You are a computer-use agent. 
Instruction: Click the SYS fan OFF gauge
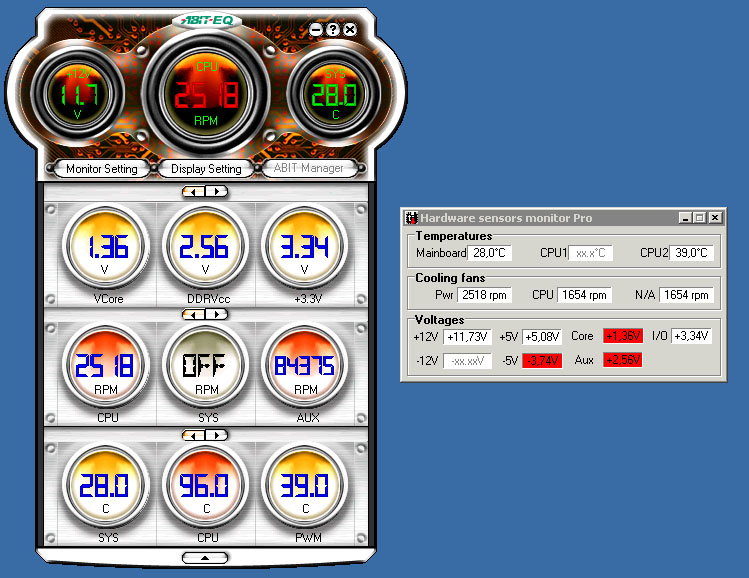click(205, 367)
